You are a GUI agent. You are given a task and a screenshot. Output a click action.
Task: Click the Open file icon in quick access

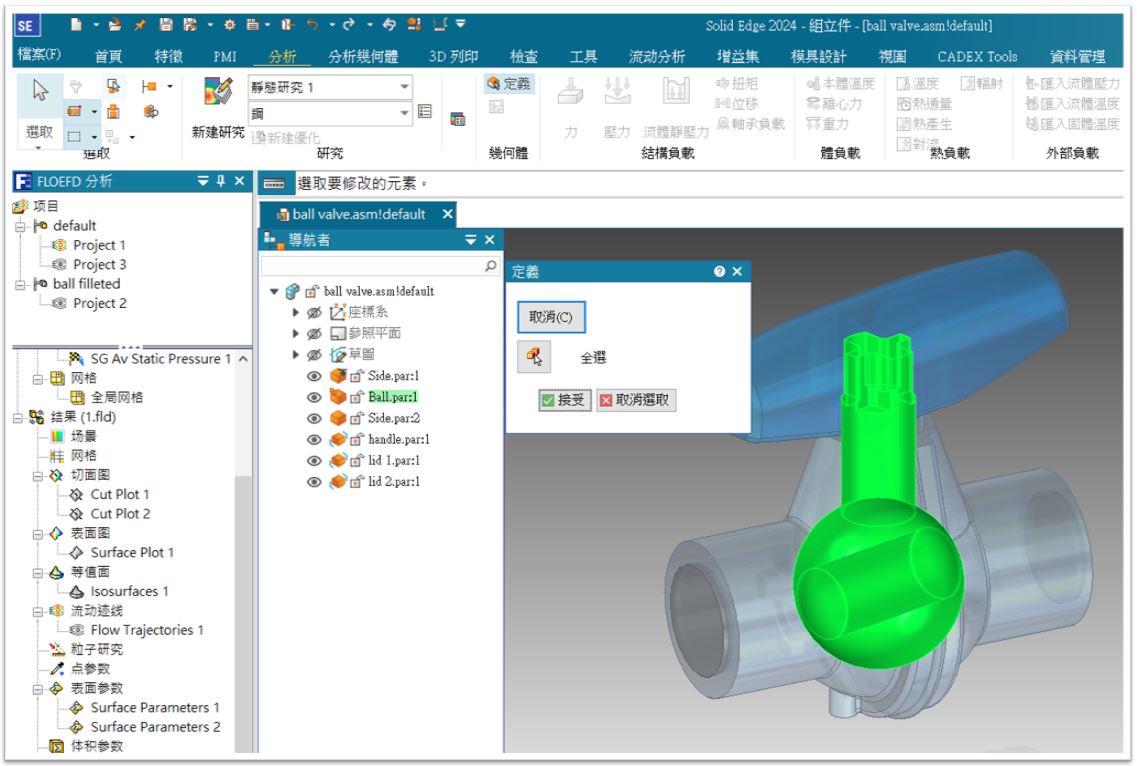[115, 25]
